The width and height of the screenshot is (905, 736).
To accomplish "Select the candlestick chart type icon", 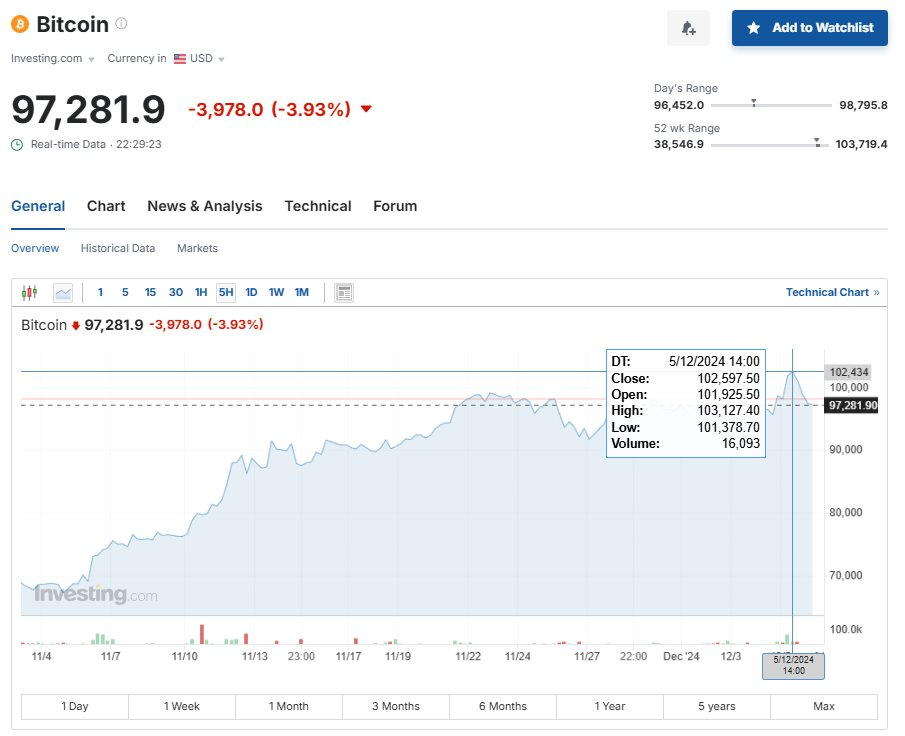I will click(29, 293).
